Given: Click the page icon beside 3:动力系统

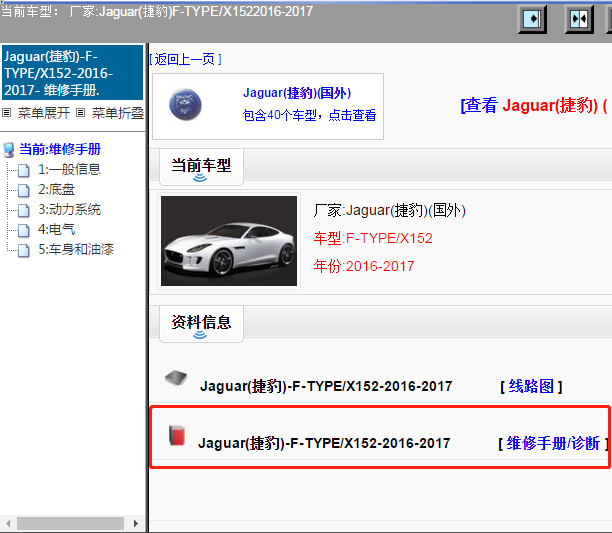Looking at the screenshot, I should pyautogui.click(x=24, y=210).
